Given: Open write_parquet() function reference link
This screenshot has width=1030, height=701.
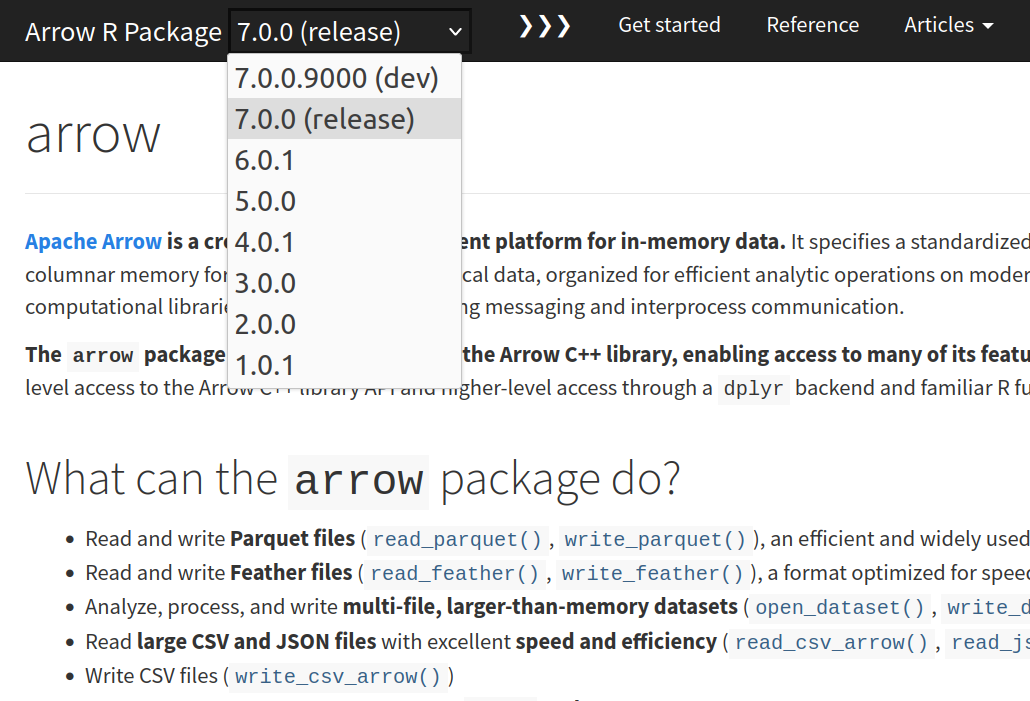Looking at the screenshot, I should [655, 540].
